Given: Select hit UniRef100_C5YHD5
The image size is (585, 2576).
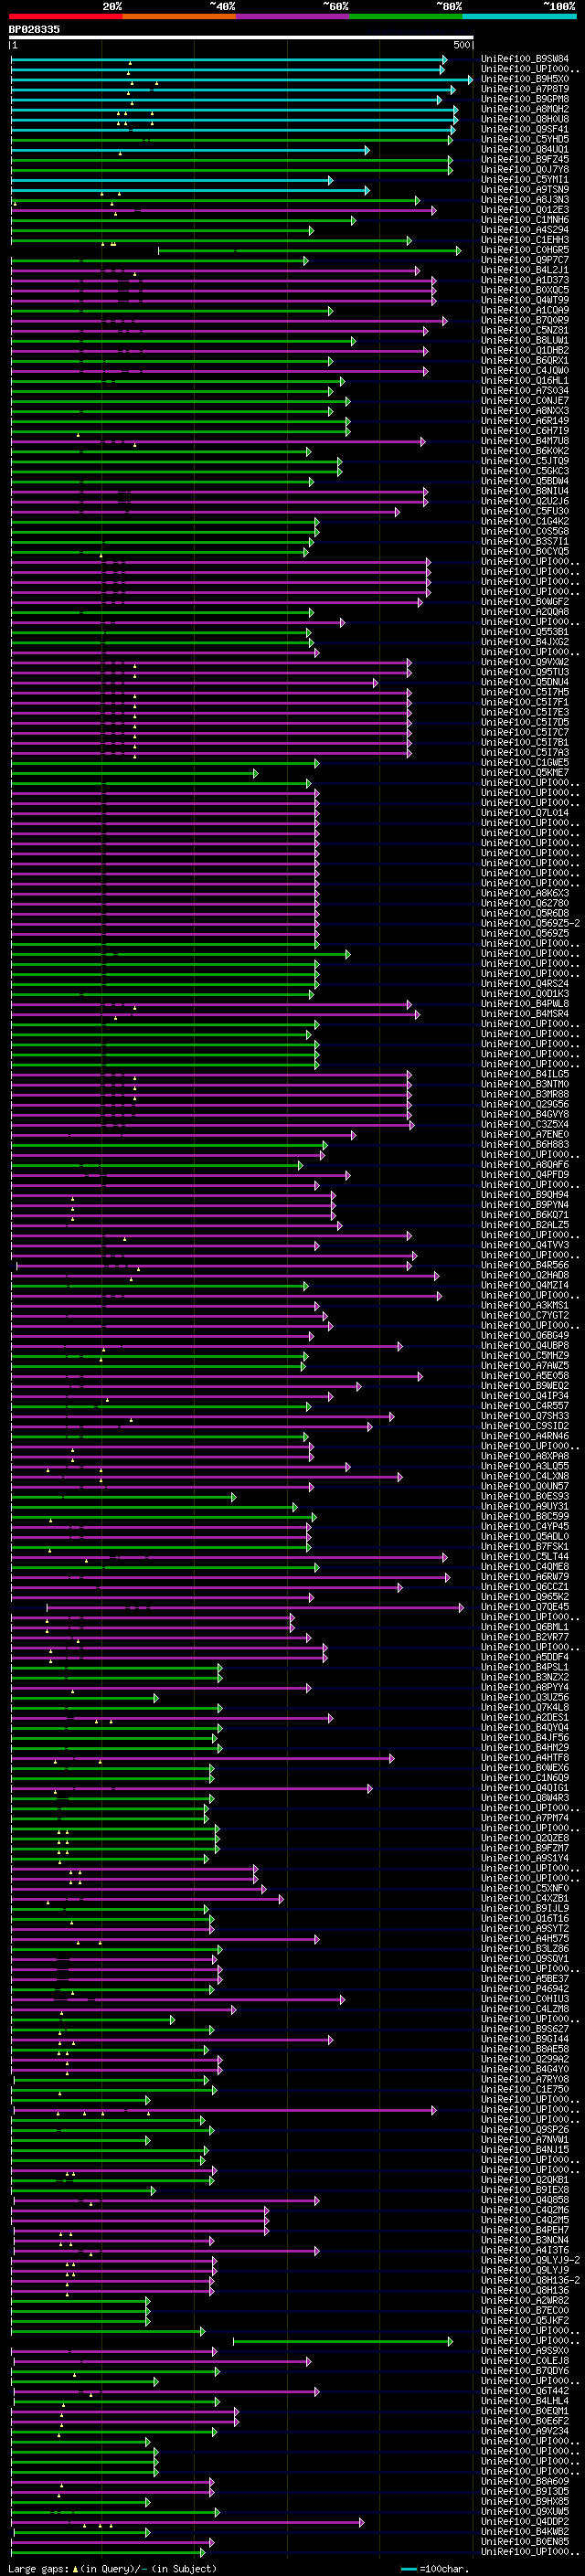Looking at the screenshot, I should pos(525,139).
